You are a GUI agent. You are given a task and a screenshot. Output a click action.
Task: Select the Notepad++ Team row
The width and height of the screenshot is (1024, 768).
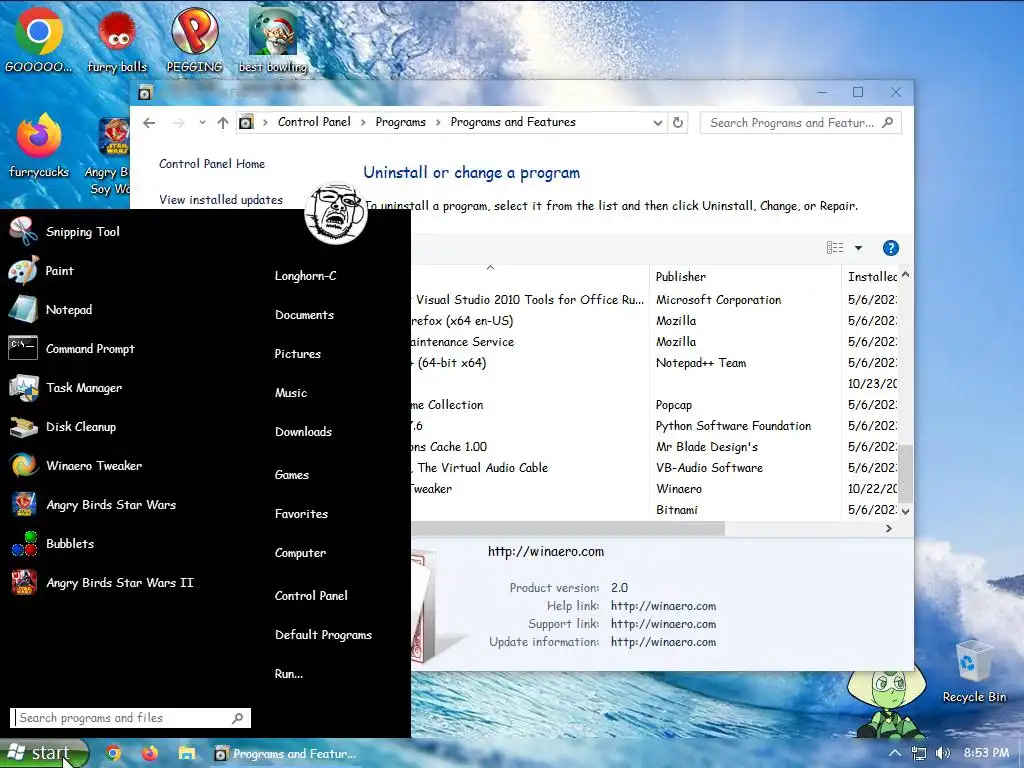click(x=654, y=363)
